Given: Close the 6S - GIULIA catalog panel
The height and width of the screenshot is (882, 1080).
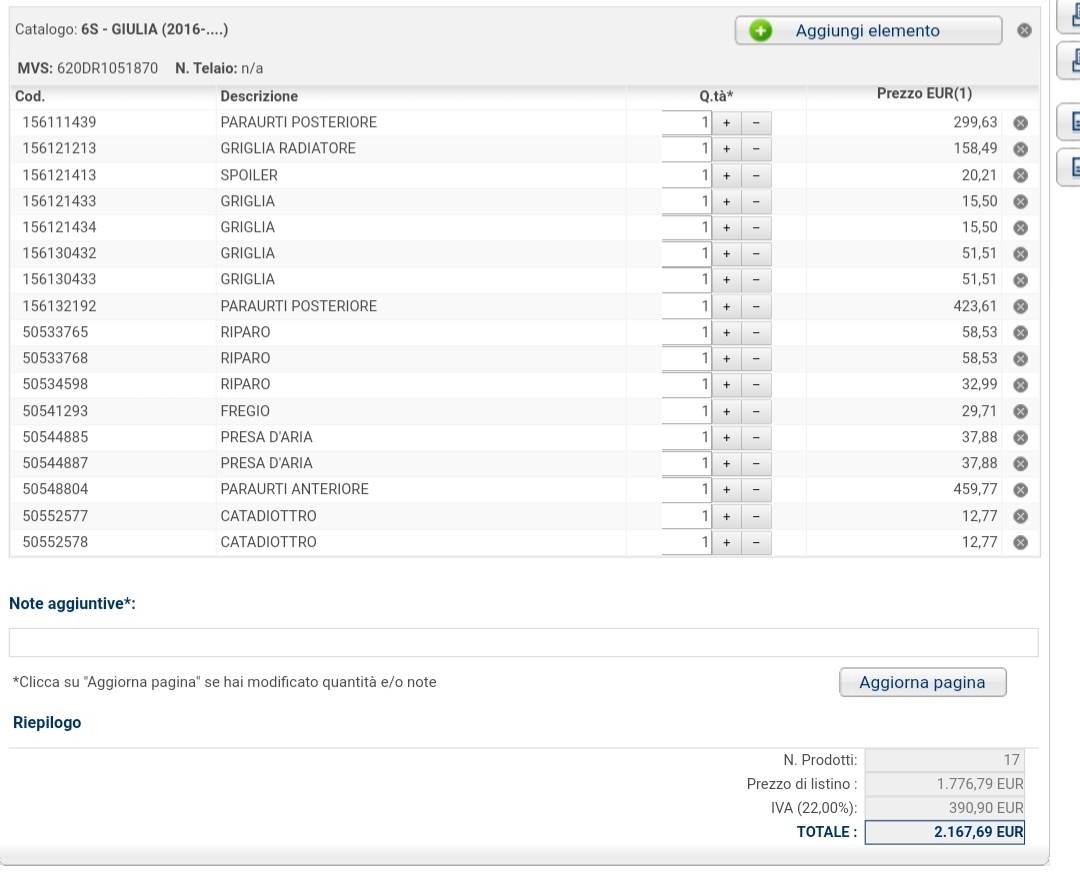Looking at the screenshot, I should click(1024, 30).
